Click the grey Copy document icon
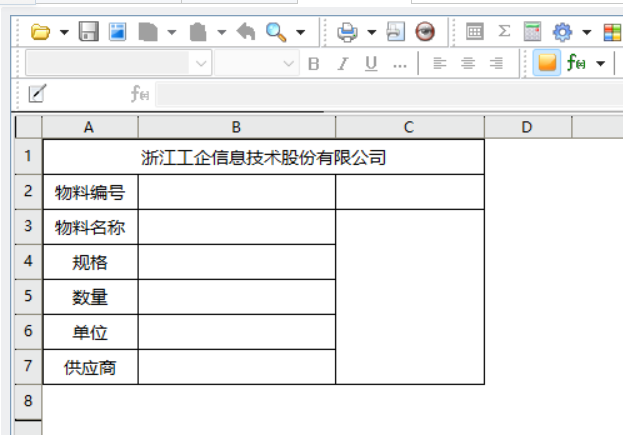This screenshot has height=435, width=623. (148, 32)
